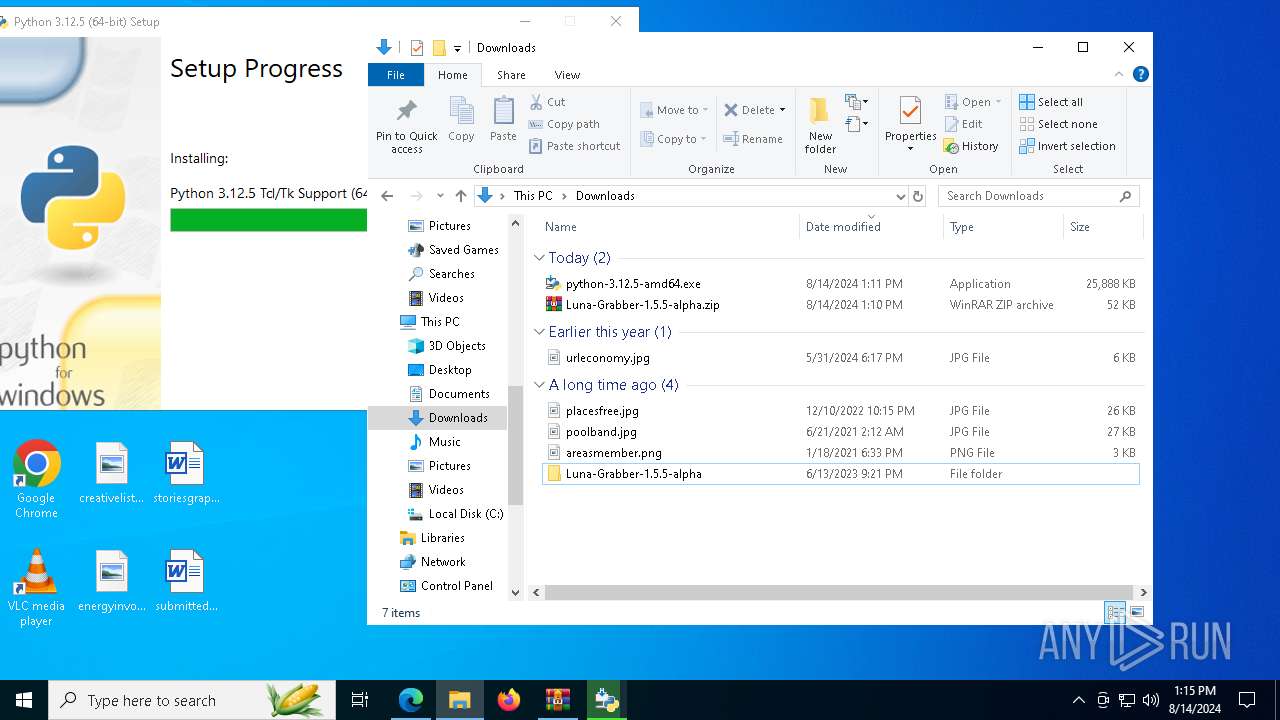1280x720 pixels.
Task: Click Select all in ribbon
Action: pyautogui.click(x=1051, y=102)
